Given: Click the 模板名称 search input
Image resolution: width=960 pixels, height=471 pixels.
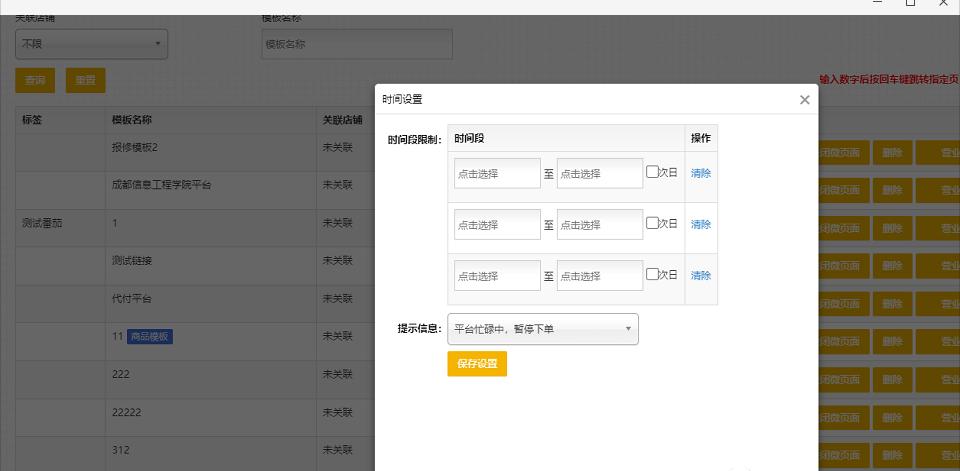Looking at the screenshot, I should [357, 44].
